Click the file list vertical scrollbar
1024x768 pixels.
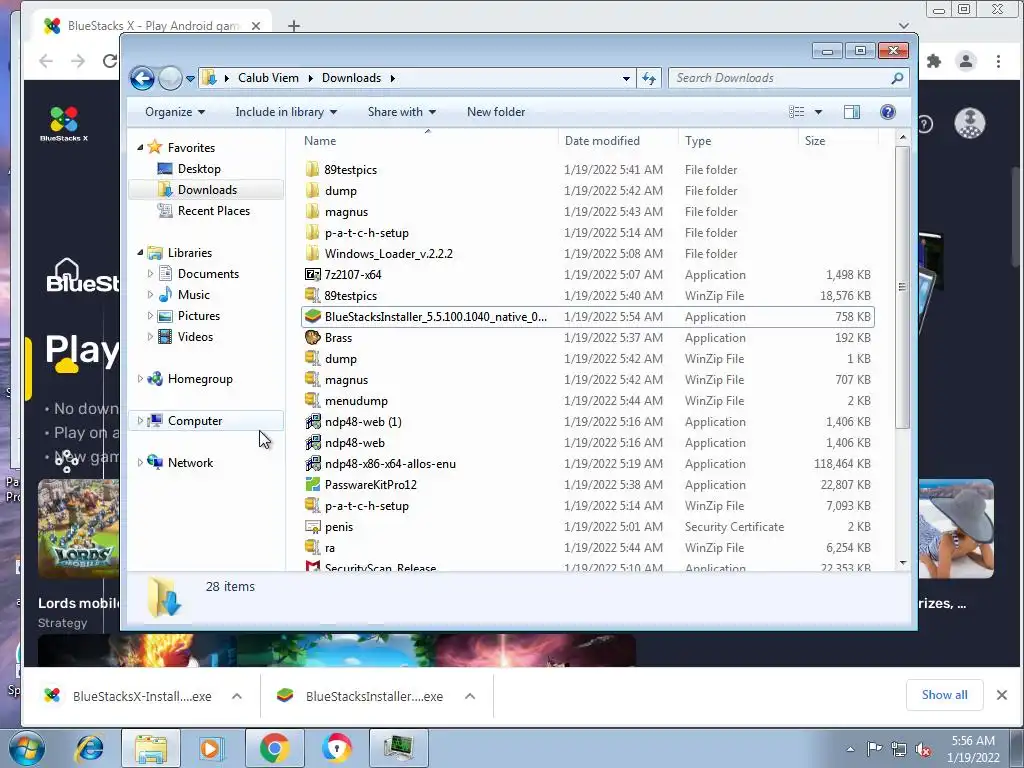point(903,287)
